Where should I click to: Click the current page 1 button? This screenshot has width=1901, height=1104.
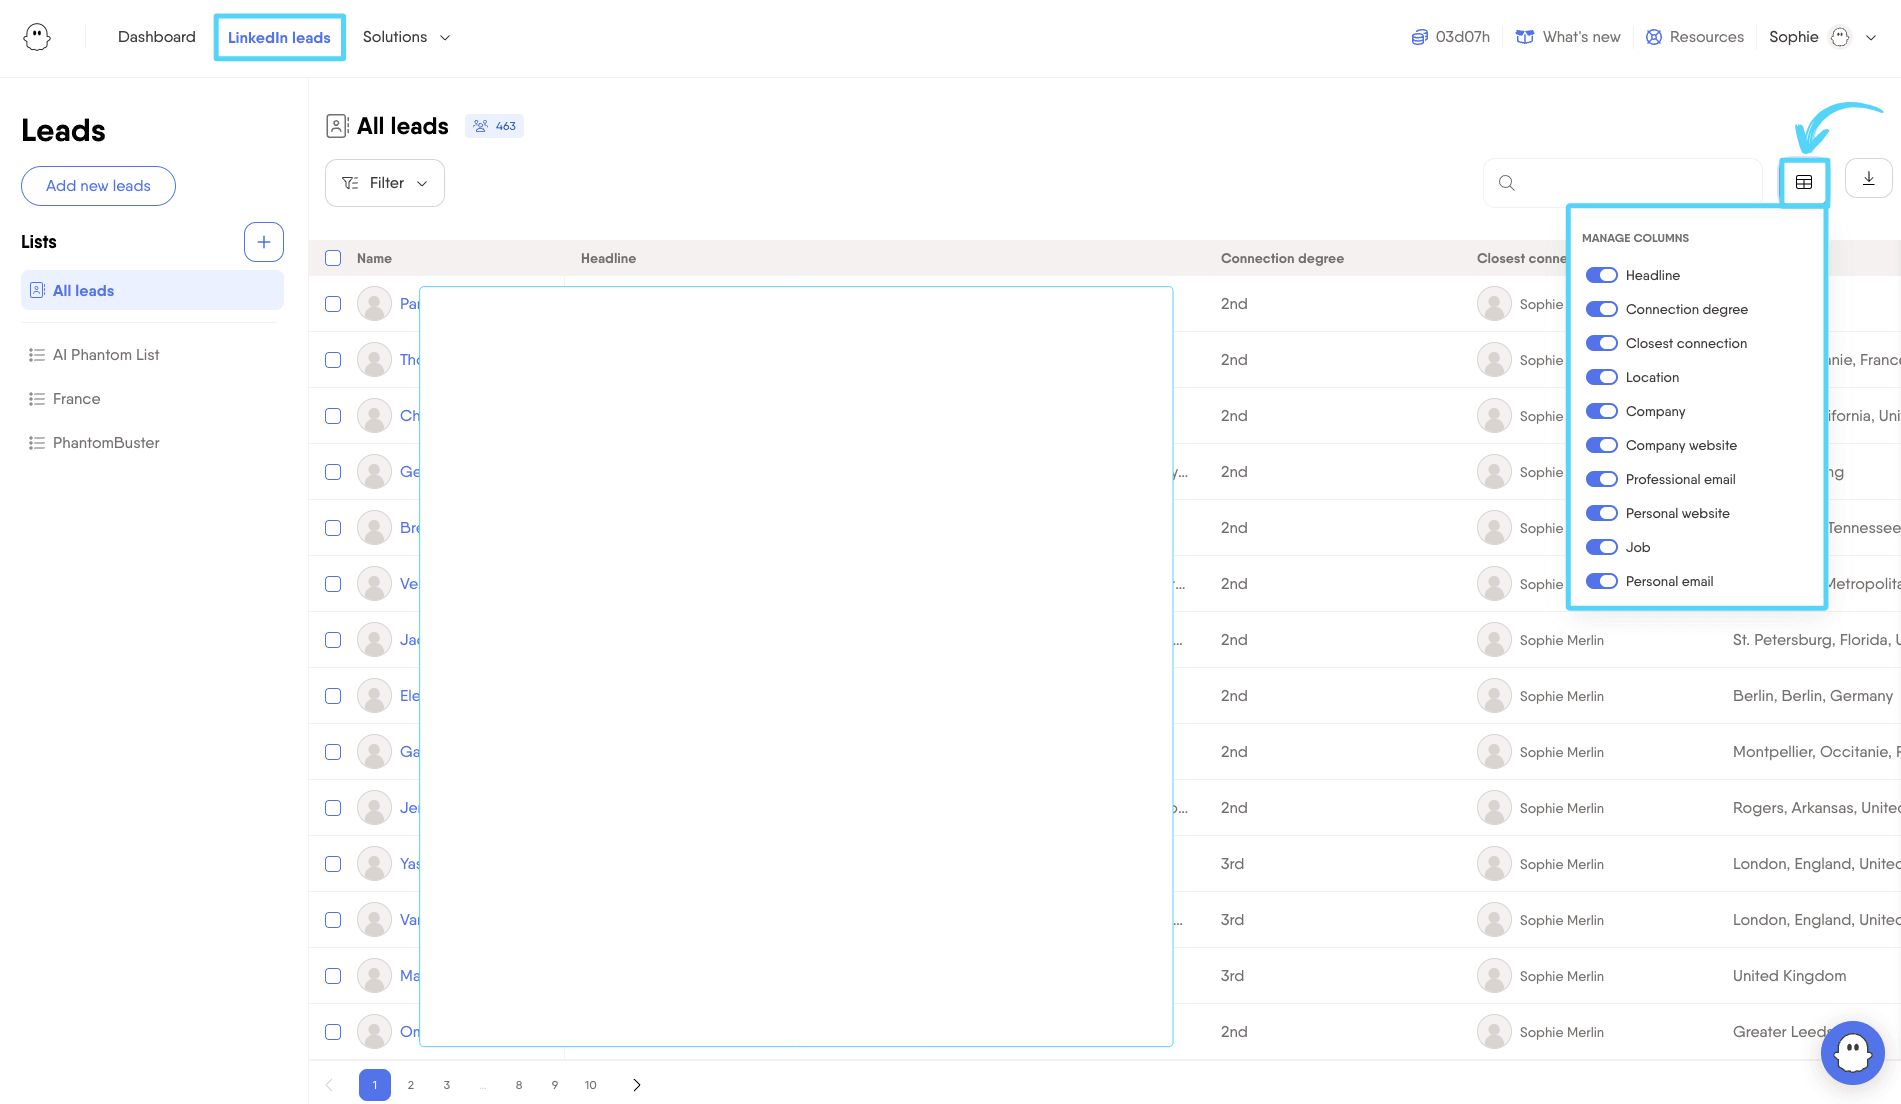coord(375,1085)
